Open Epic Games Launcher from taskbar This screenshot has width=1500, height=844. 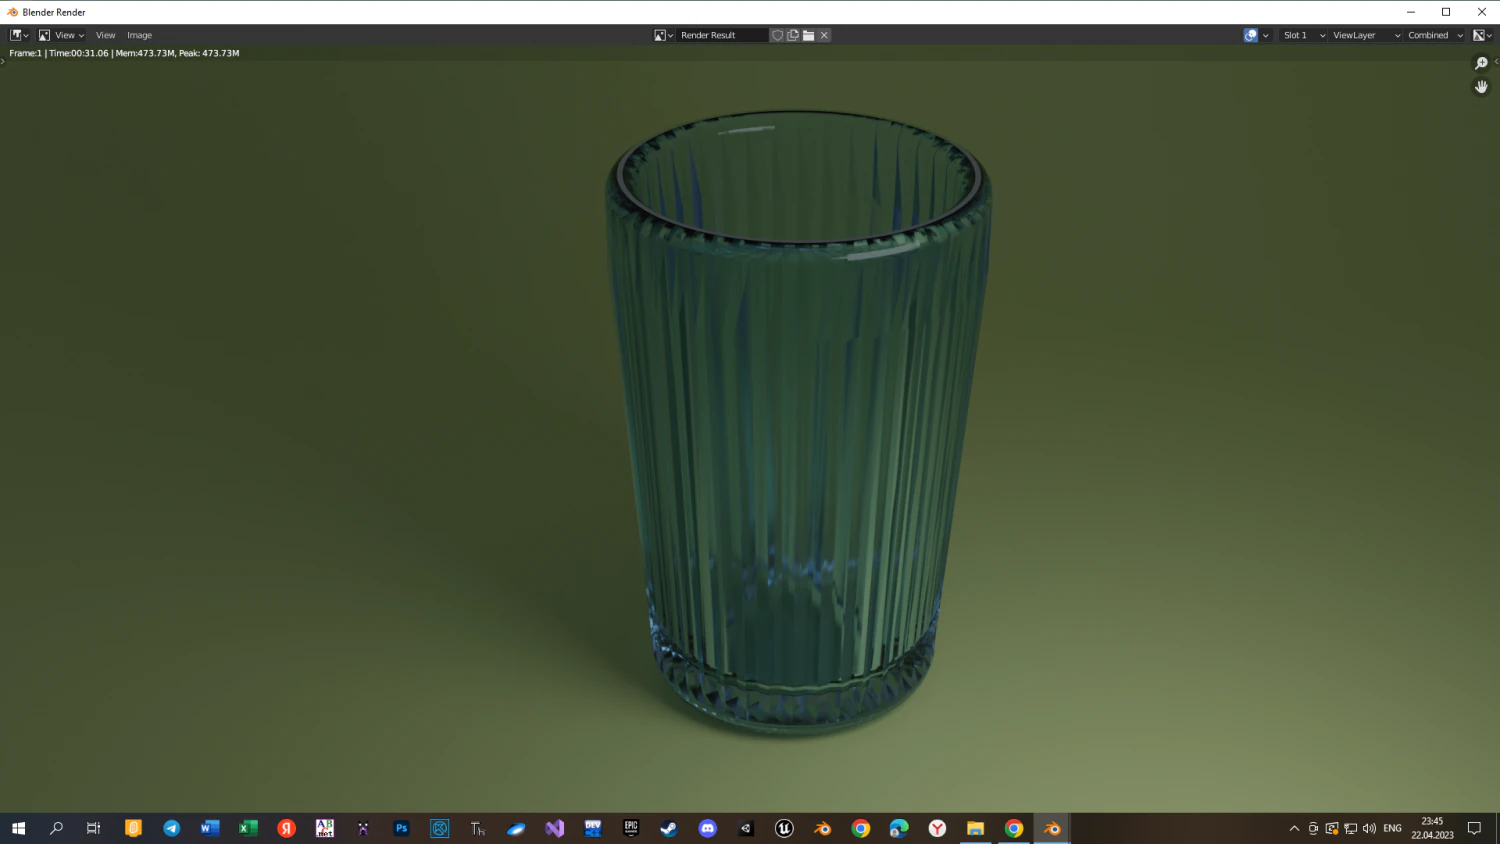coord(631,828)
